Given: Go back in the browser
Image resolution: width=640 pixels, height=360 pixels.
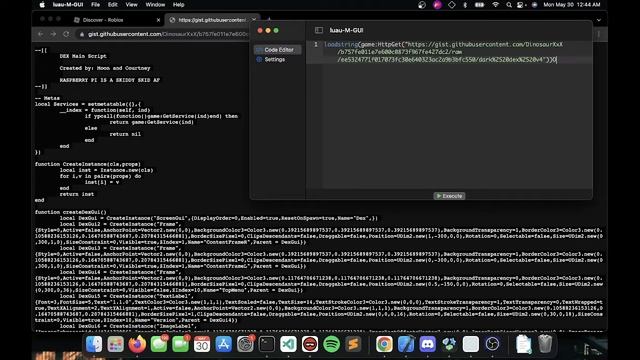Looking at the screenshot, I should click(x=40, y=34).
